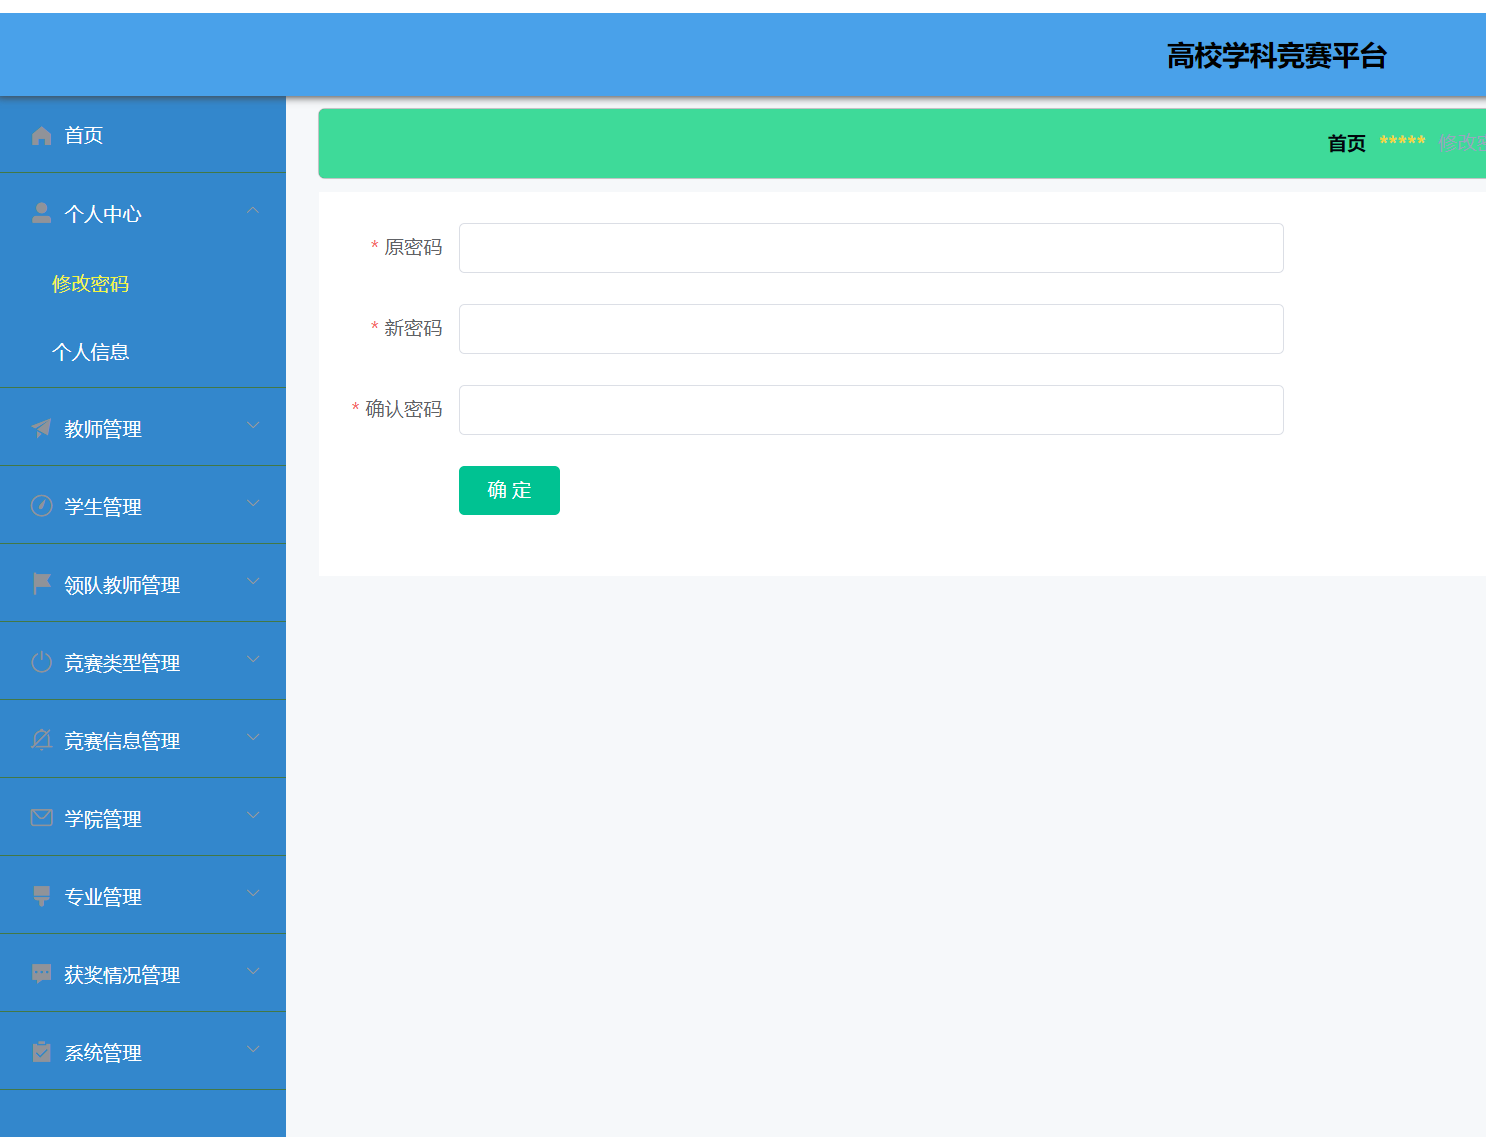Expand the 竞赛信息管理 chevron
Screen dimensions: 1486x1137
pyautogui.click(x=253, y=737)
